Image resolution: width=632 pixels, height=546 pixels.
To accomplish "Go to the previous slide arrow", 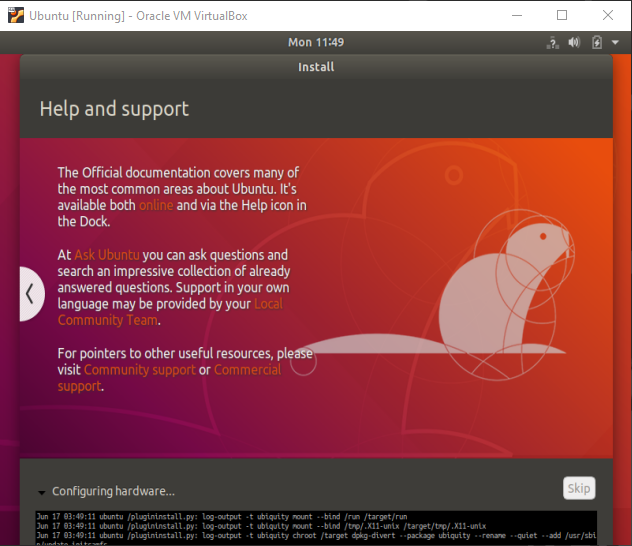I will [31, 294].
